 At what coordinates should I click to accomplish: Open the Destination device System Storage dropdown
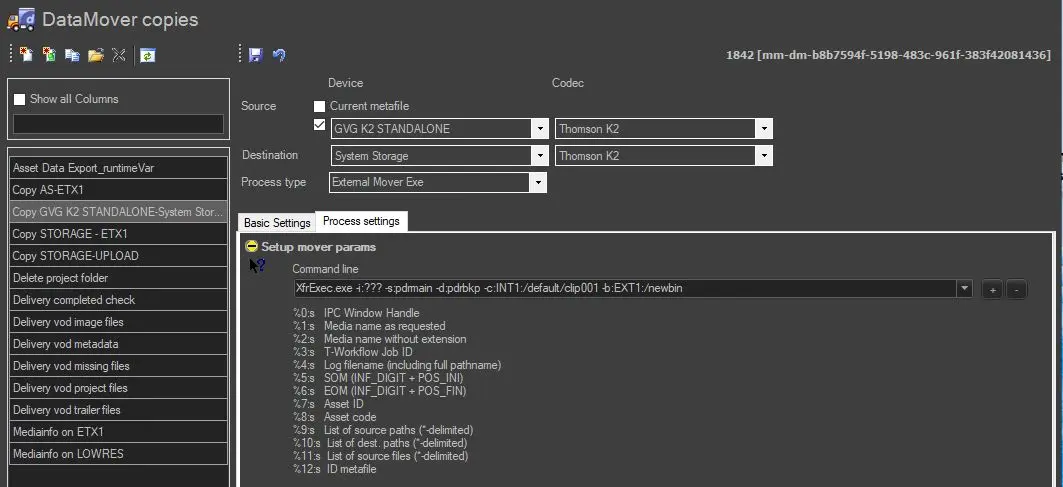539,156
